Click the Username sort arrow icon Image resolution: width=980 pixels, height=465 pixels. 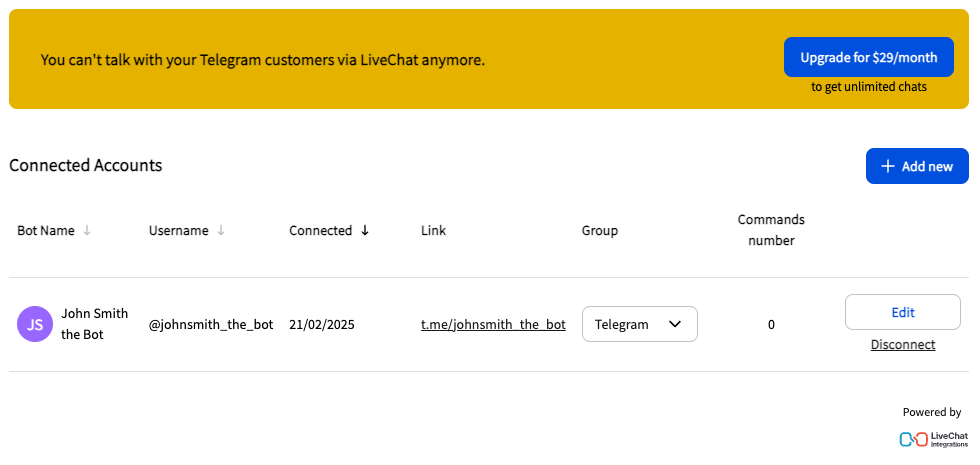[x=221, y=230]
